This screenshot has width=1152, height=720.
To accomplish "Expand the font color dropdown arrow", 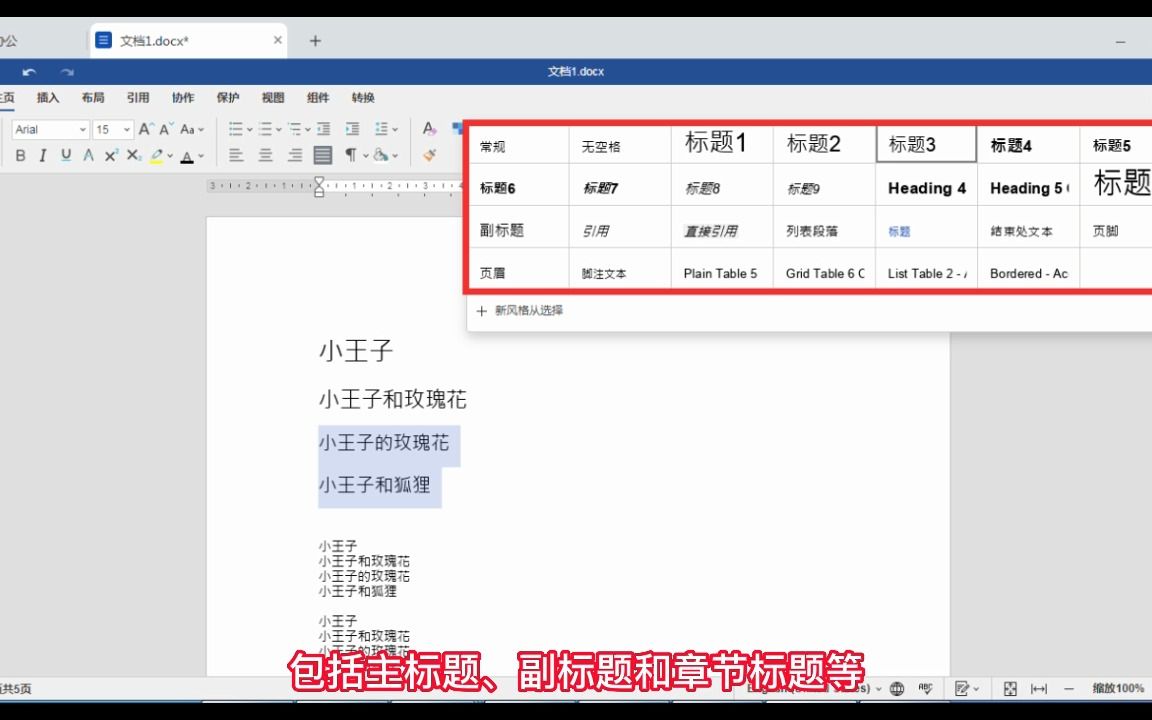I will [x=200, y=156].
